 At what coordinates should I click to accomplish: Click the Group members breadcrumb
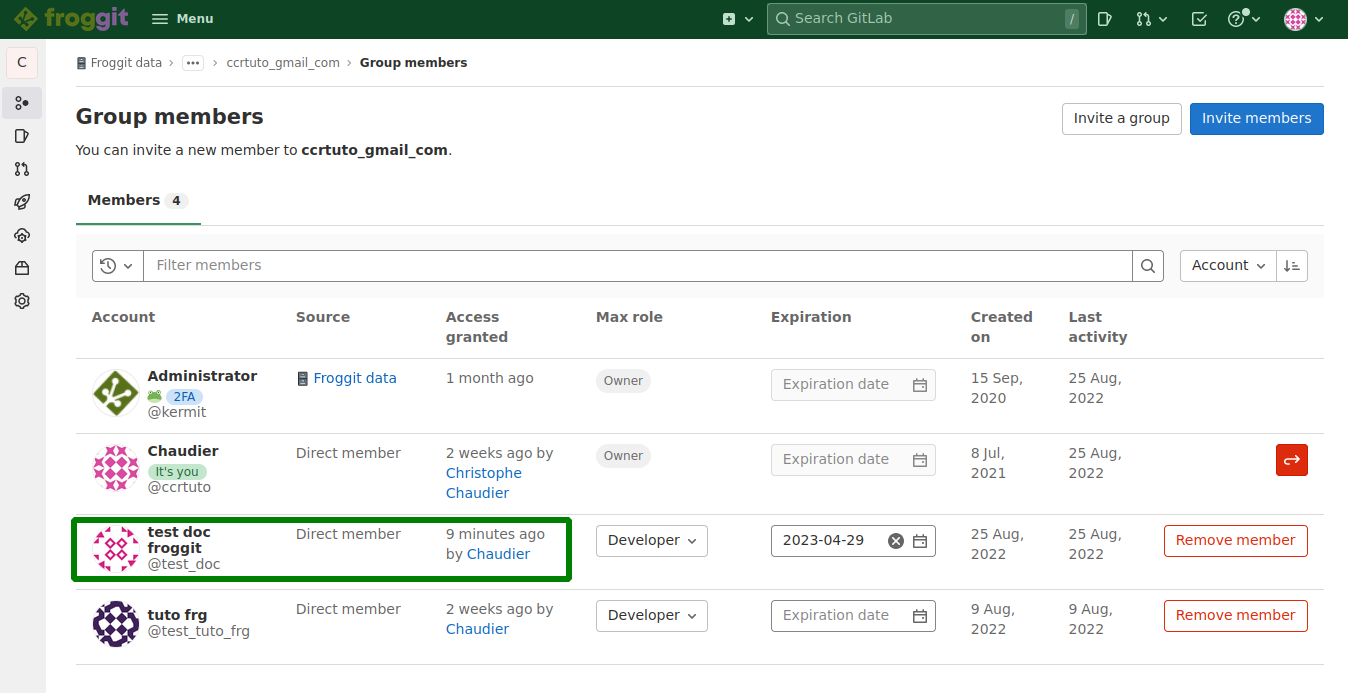[x=413, y=63]
